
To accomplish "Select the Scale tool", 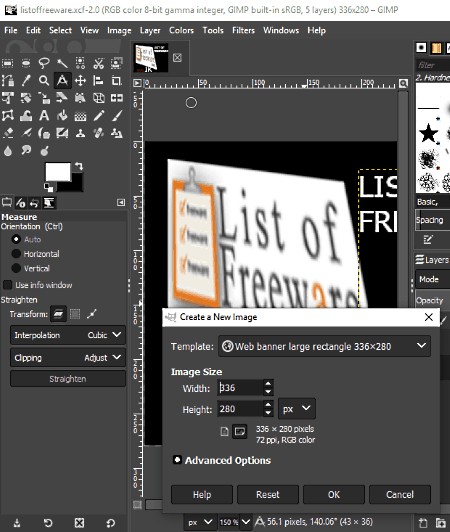I will coord(44,98).
